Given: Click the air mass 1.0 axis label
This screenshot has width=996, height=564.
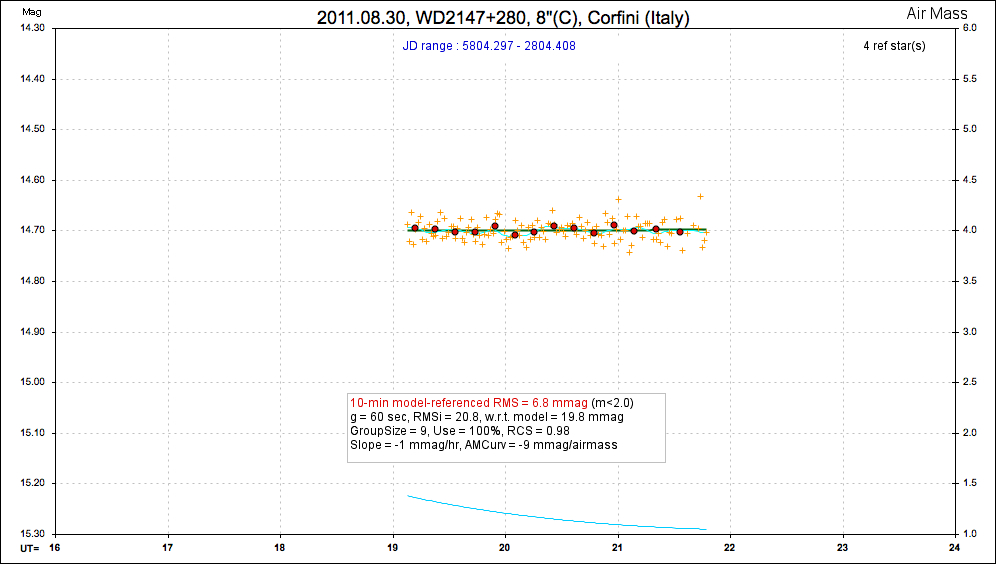Looking at the screenshot, I should point(970,534).
